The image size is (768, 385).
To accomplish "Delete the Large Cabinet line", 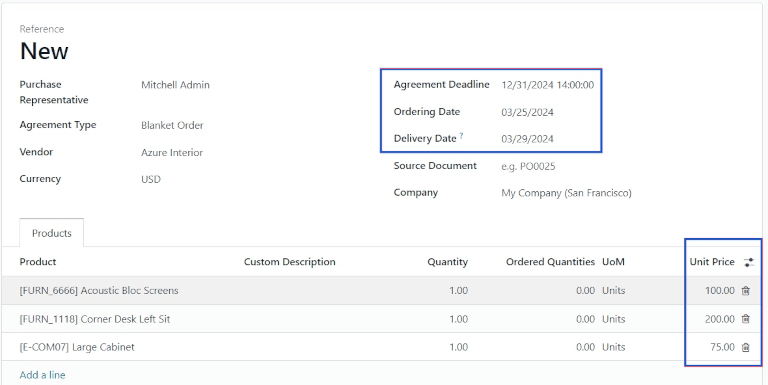I will click(x=745, y=347).
